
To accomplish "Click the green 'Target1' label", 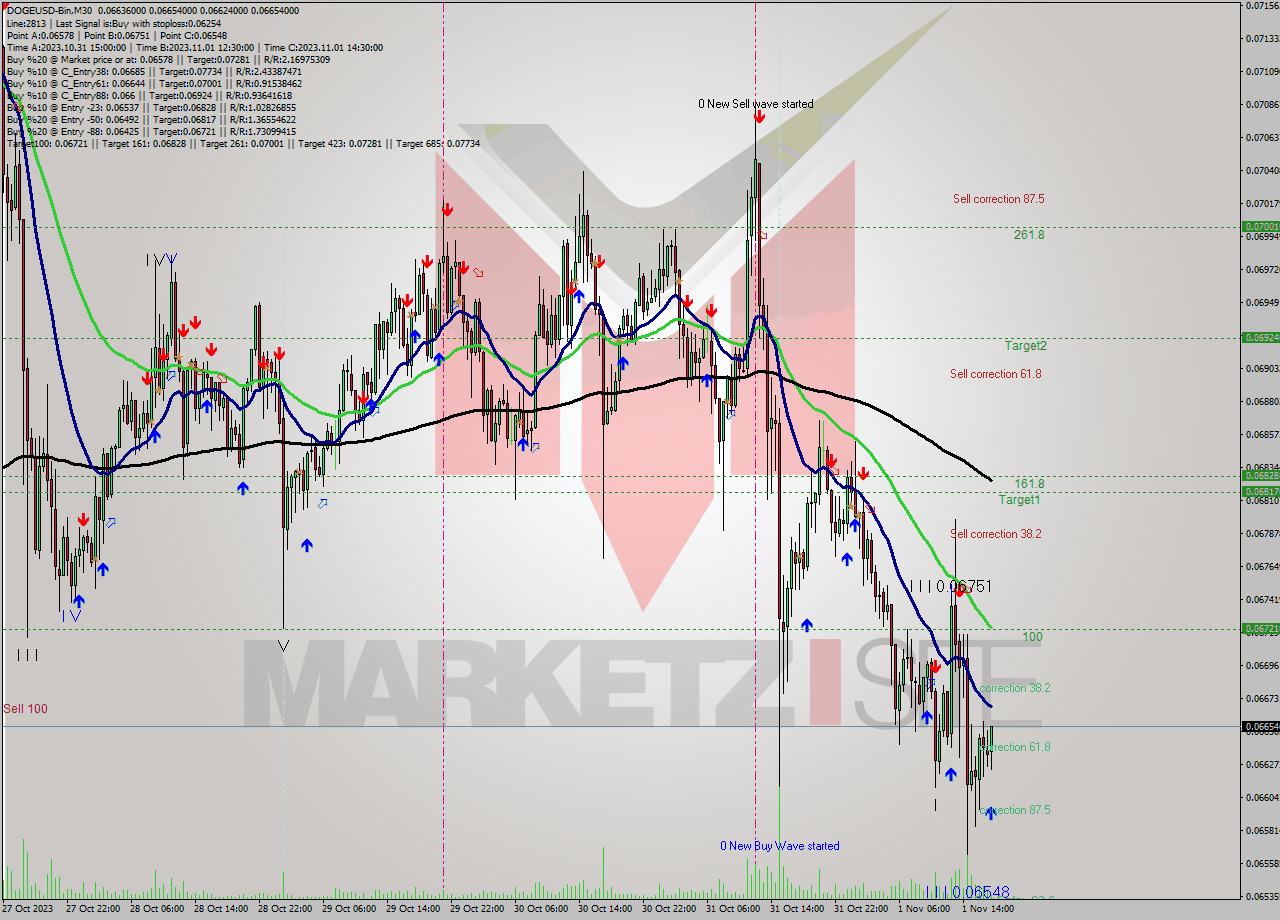I will pyautogui.click(x=1020, y=500).
